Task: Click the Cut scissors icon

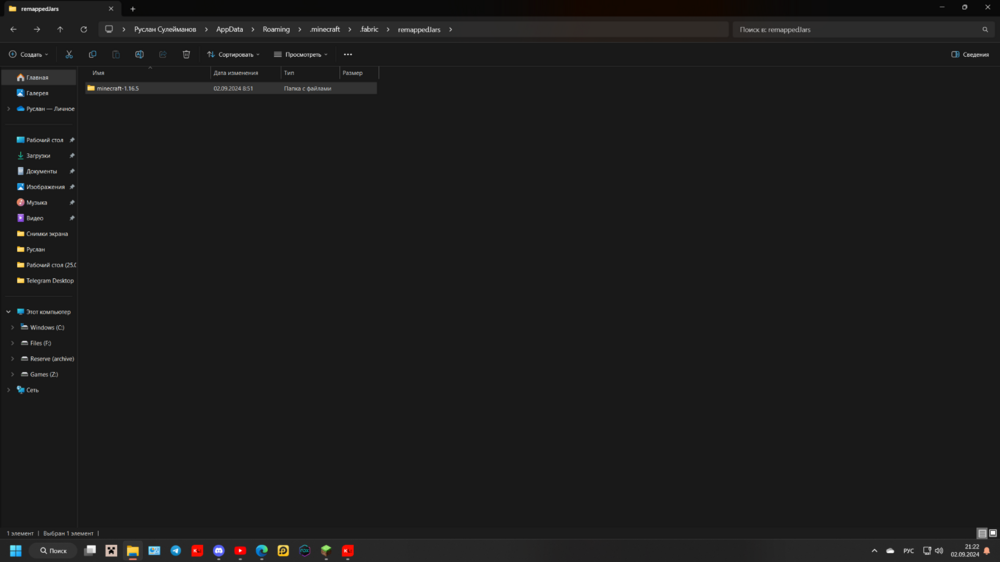Action: click(x=69, y=54)
